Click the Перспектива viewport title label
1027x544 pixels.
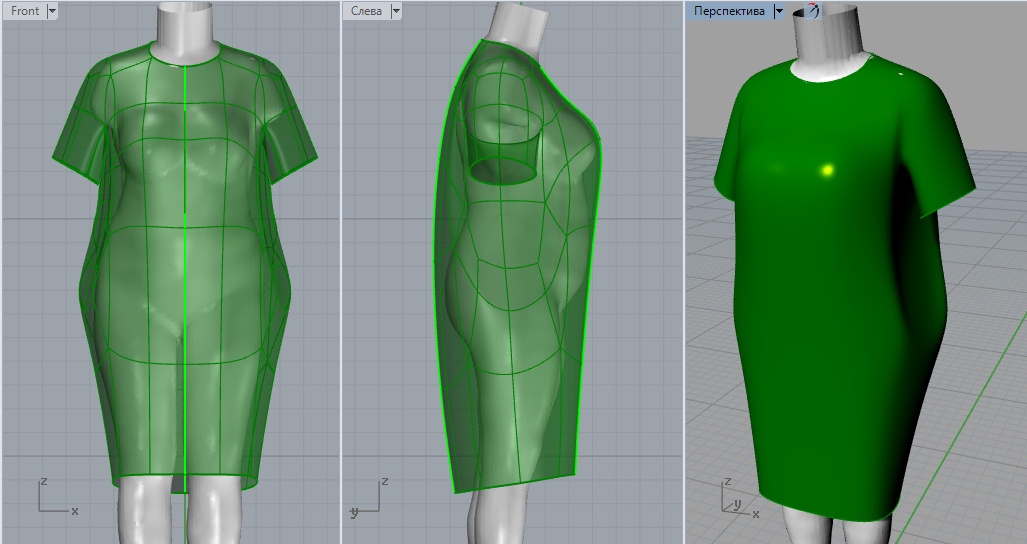(x=729, y=11)
